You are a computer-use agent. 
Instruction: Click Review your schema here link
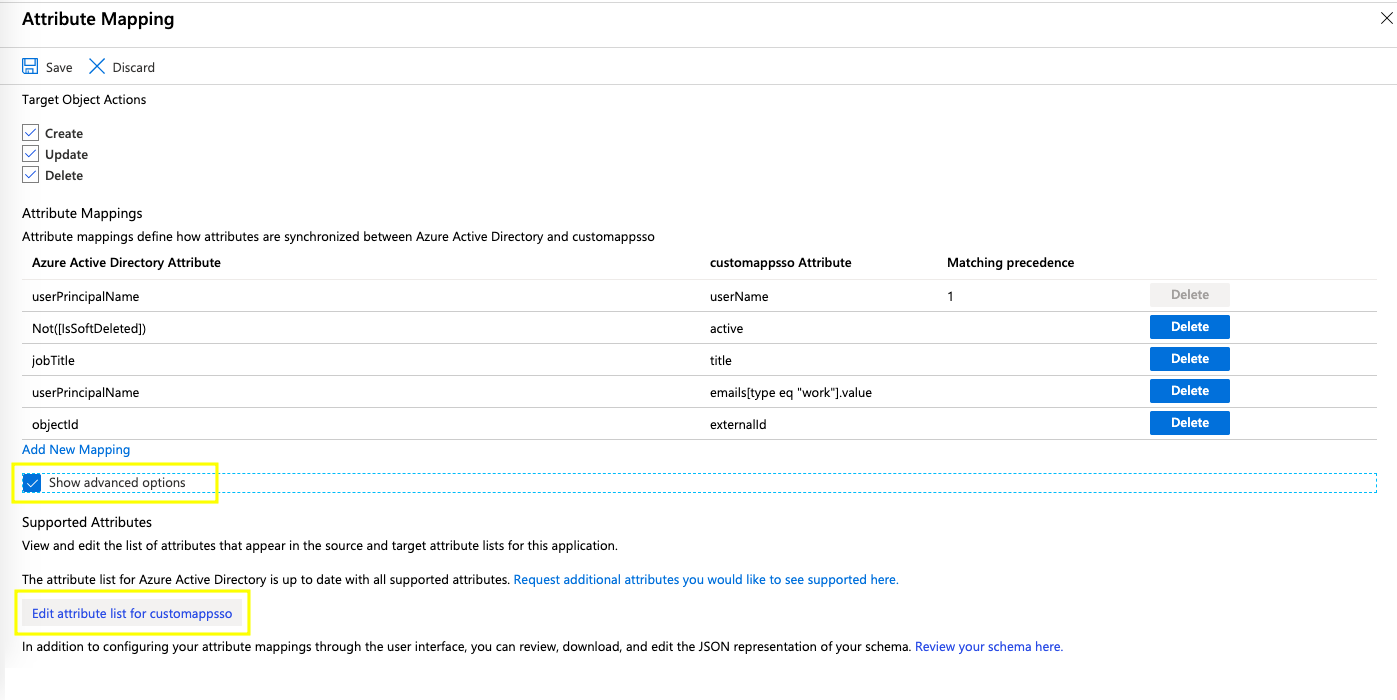pyautogui.click(x=989, y=647)
